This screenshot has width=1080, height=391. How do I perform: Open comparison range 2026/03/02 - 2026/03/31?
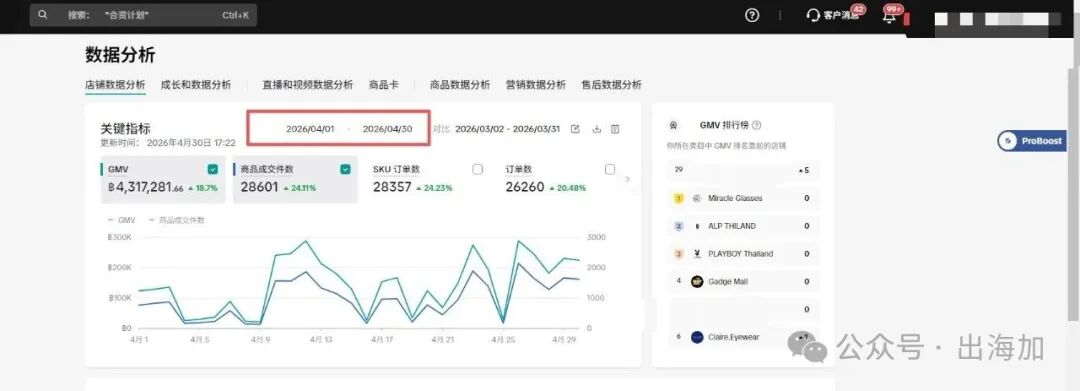click(508, 129)
